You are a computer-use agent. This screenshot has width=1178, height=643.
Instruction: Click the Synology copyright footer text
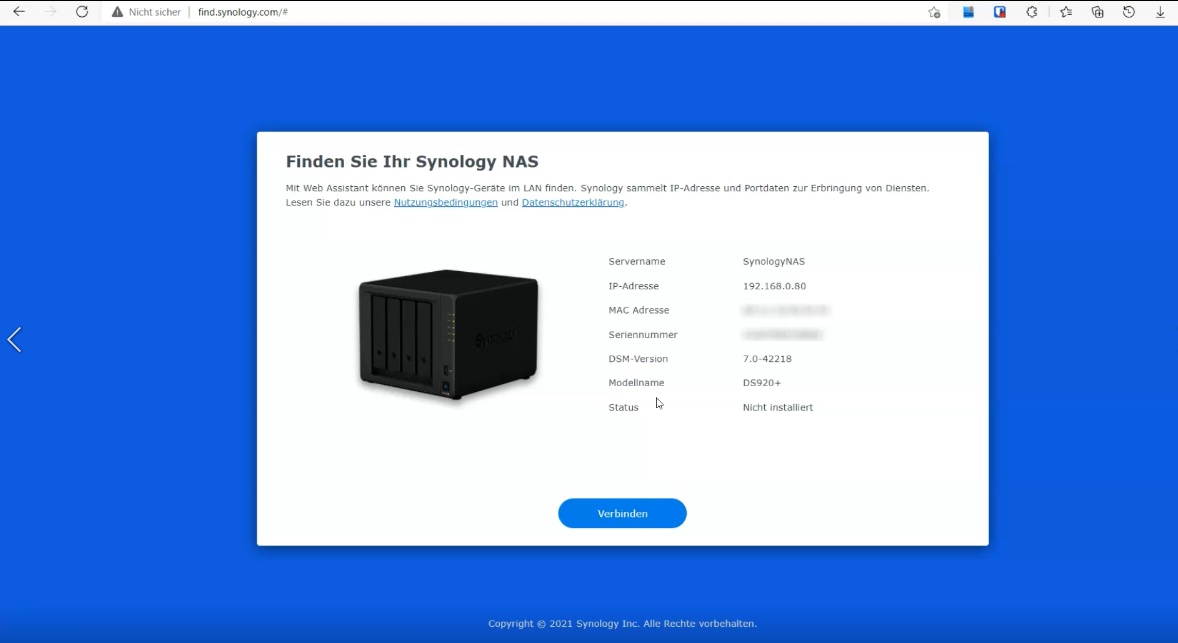(x=622, y=623)
